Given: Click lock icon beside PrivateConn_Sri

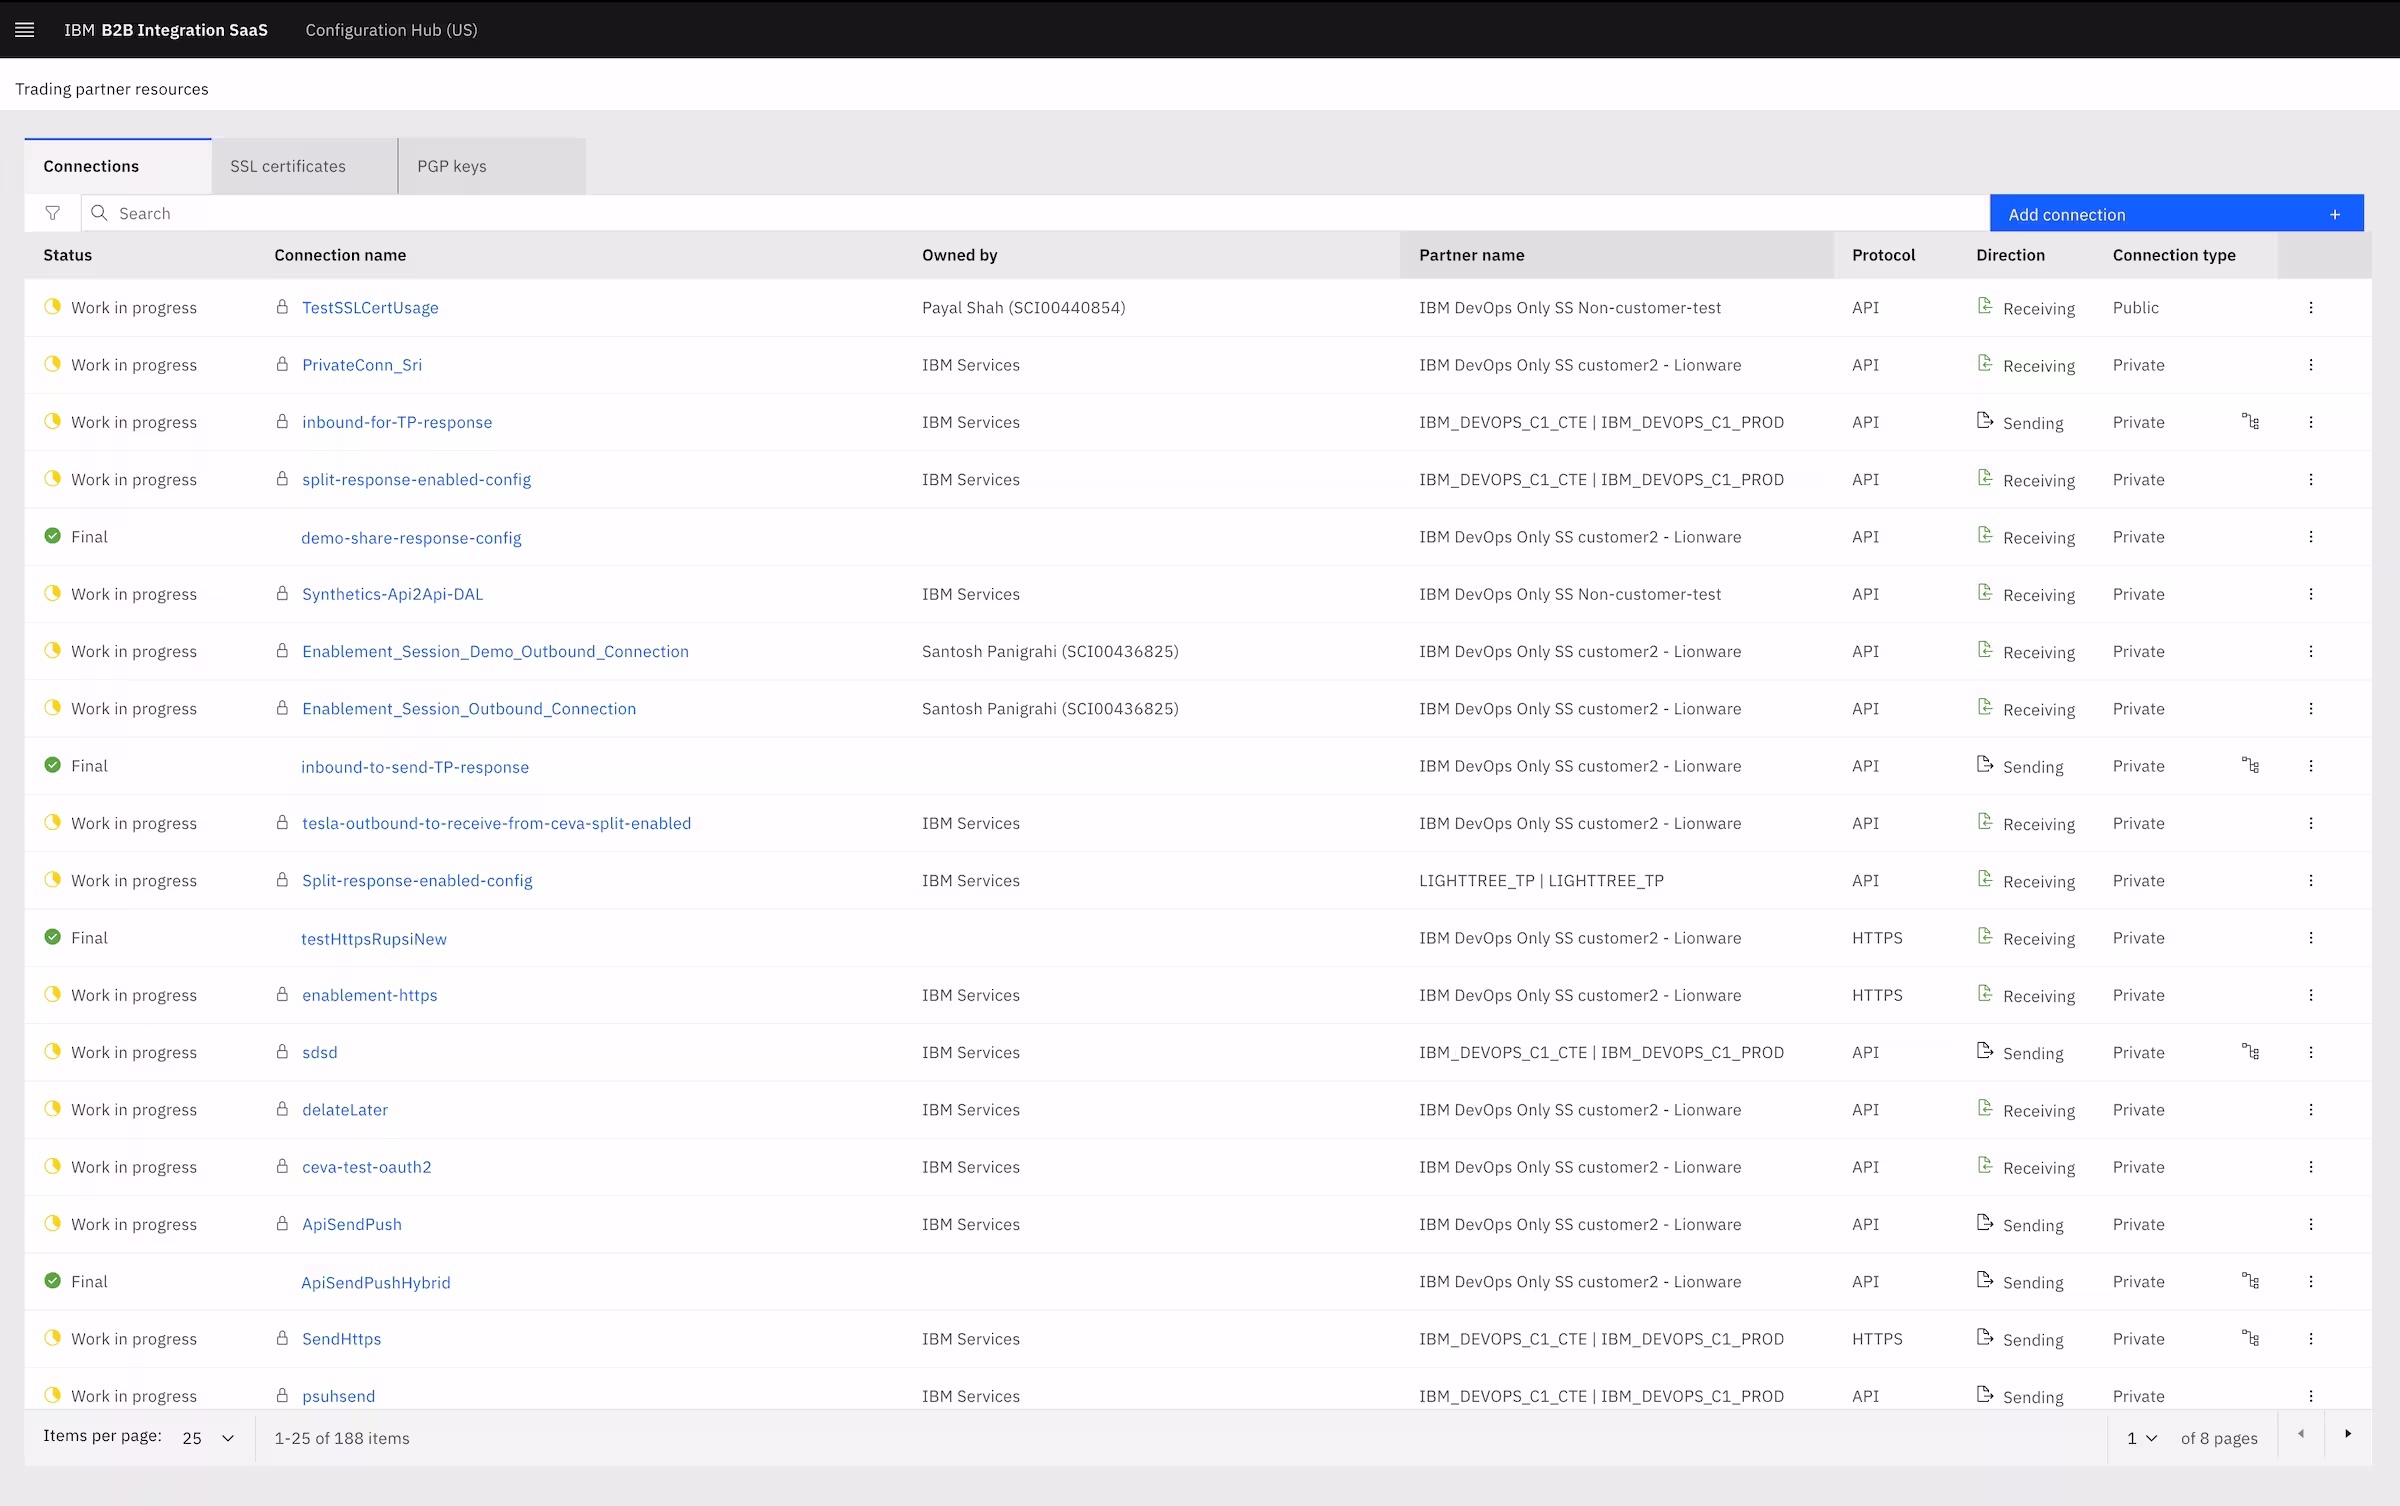Looking at the screenshot, I should [x=282, y=365].
